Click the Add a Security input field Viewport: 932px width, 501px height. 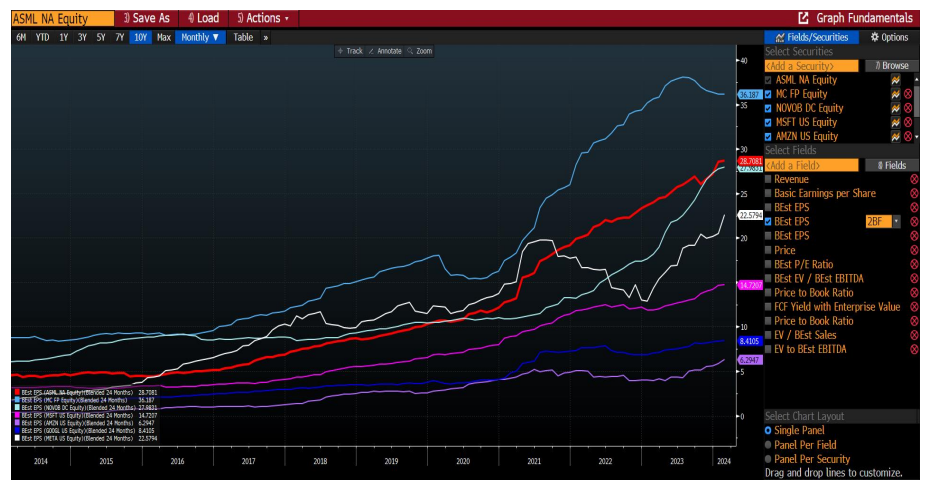[x=811, y=65]
